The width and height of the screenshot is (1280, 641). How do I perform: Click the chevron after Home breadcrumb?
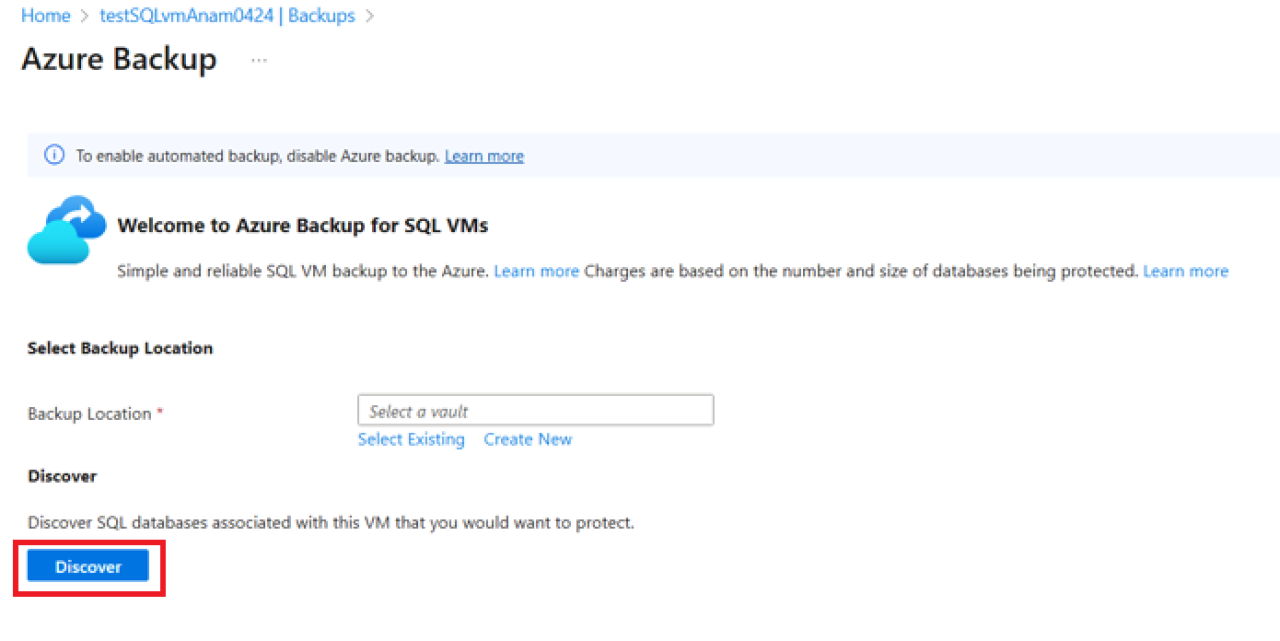[85, 17]
